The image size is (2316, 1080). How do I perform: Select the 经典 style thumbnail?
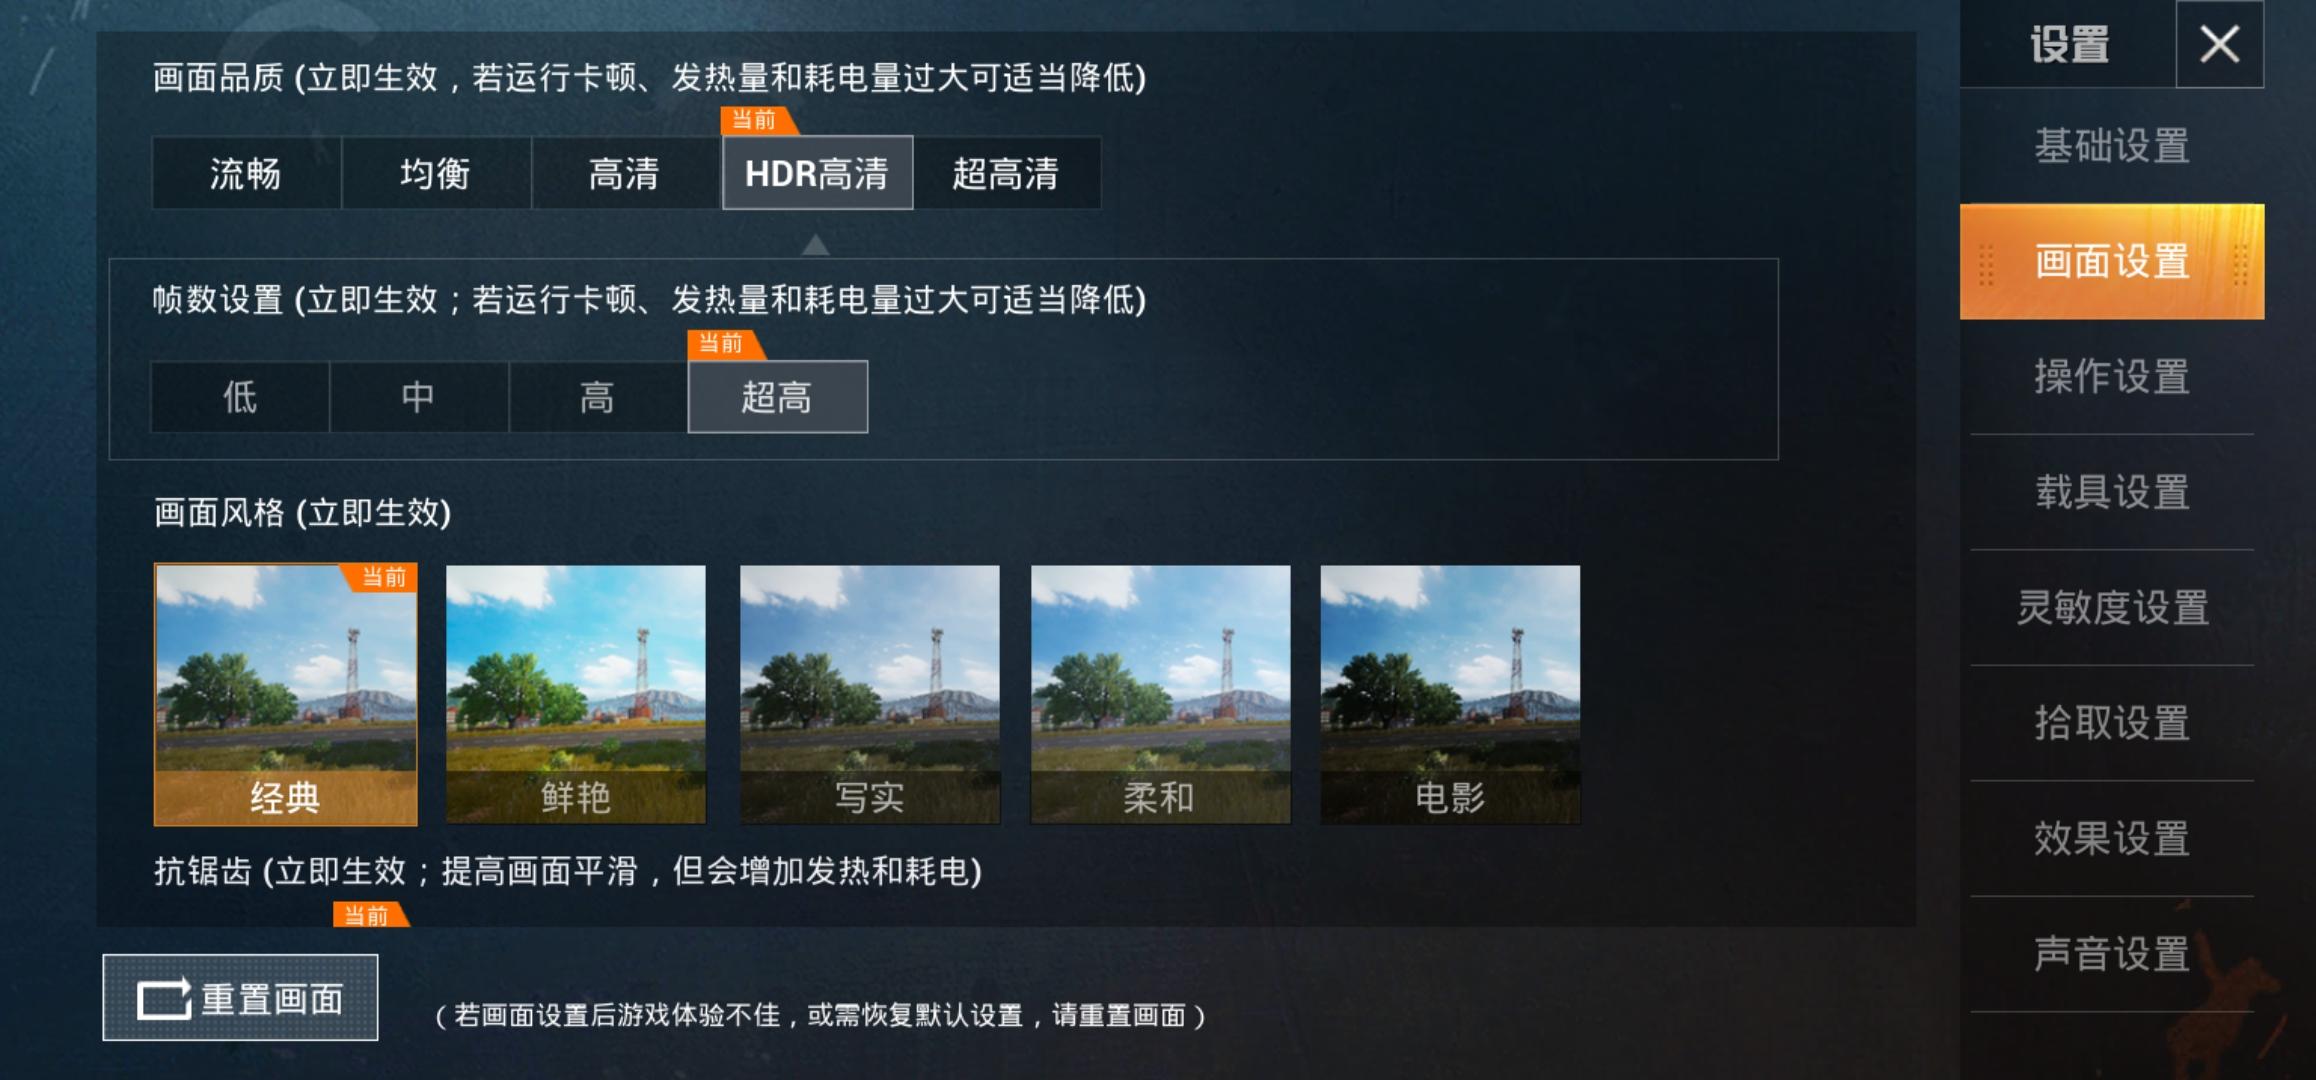pyautogui.click(x=286, y=694)
